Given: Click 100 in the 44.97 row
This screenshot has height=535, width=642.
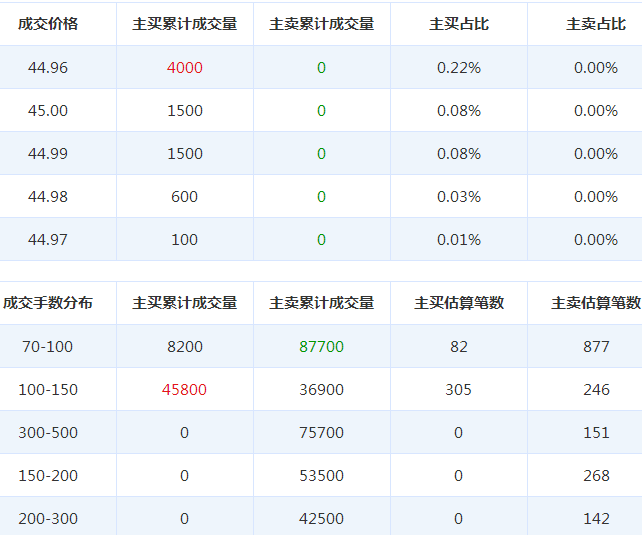Looking at the screenshot, I should [x=185, y=239].
